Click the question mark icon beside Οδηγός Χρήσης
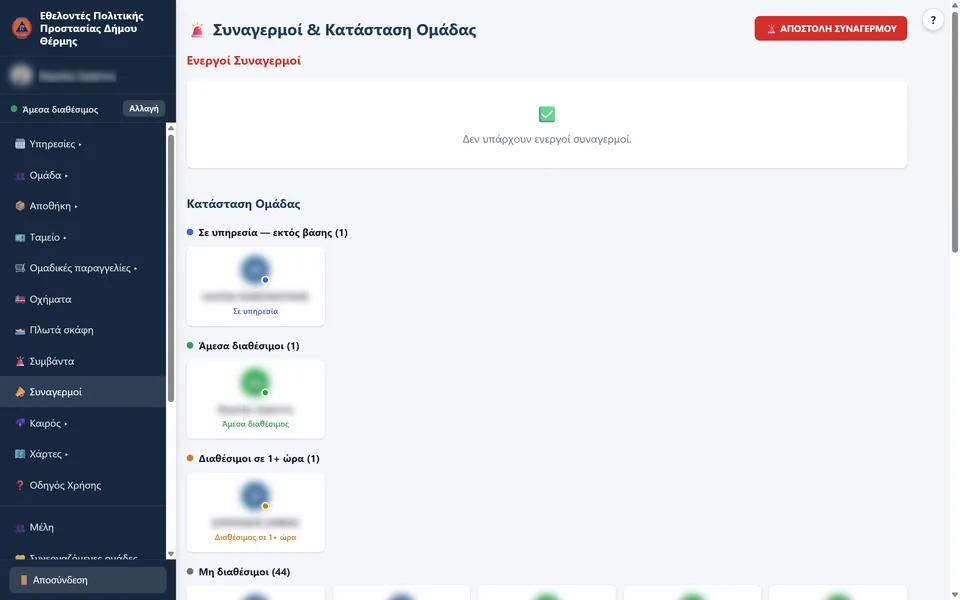 pos(20,486)
